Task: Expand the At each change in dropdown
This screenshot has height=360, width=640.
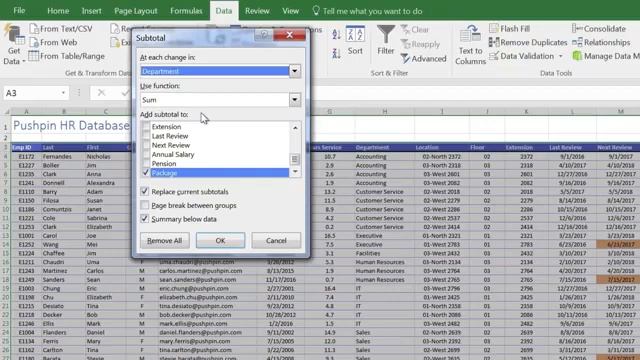Action: tap(295, 71)
